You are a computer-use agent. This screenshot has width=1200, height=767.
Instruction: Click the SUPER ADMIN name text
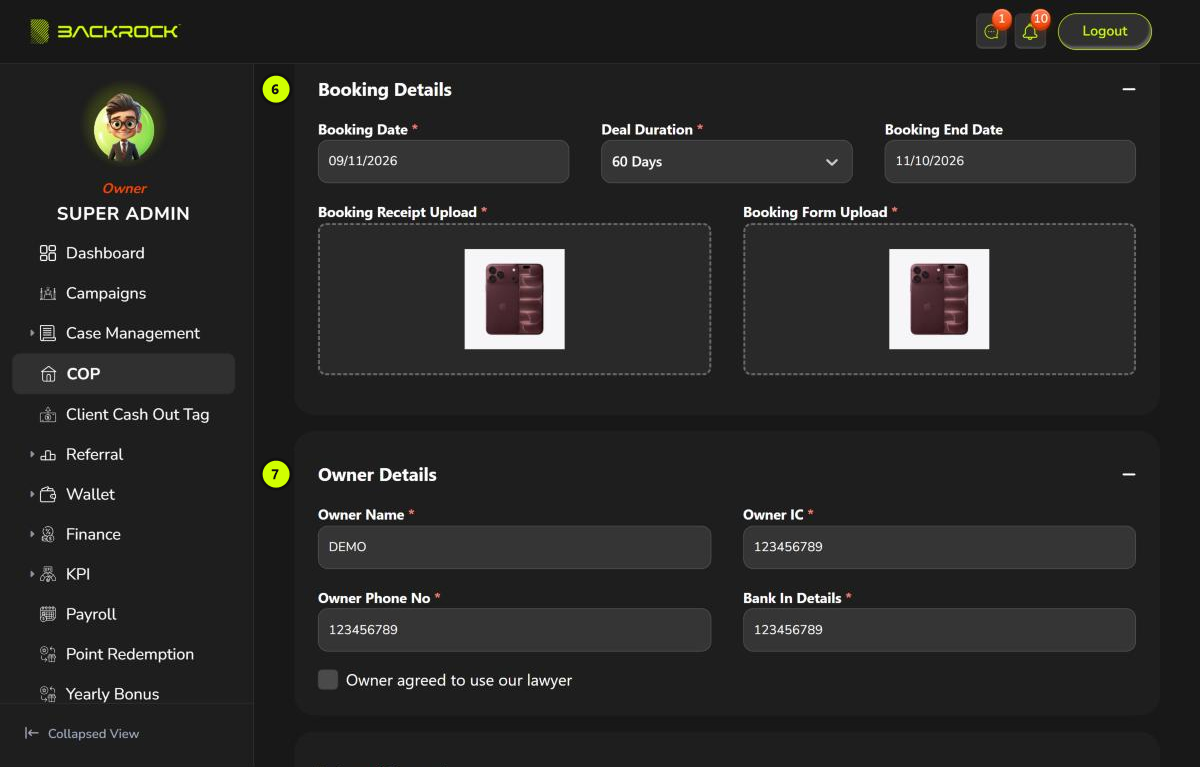coord(123,214)
